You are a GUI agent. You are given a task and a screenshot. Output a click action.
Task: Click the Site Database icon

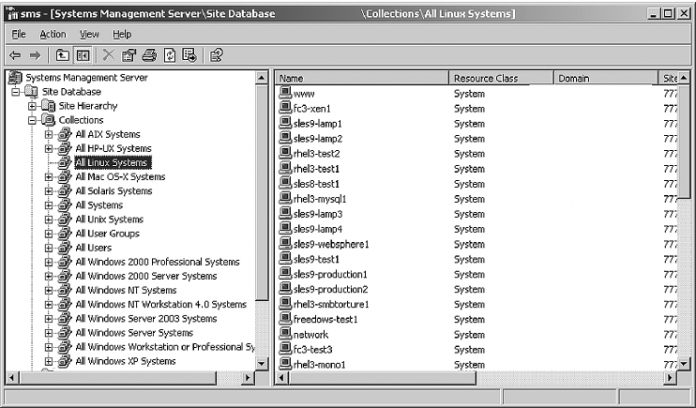point(32,91)
